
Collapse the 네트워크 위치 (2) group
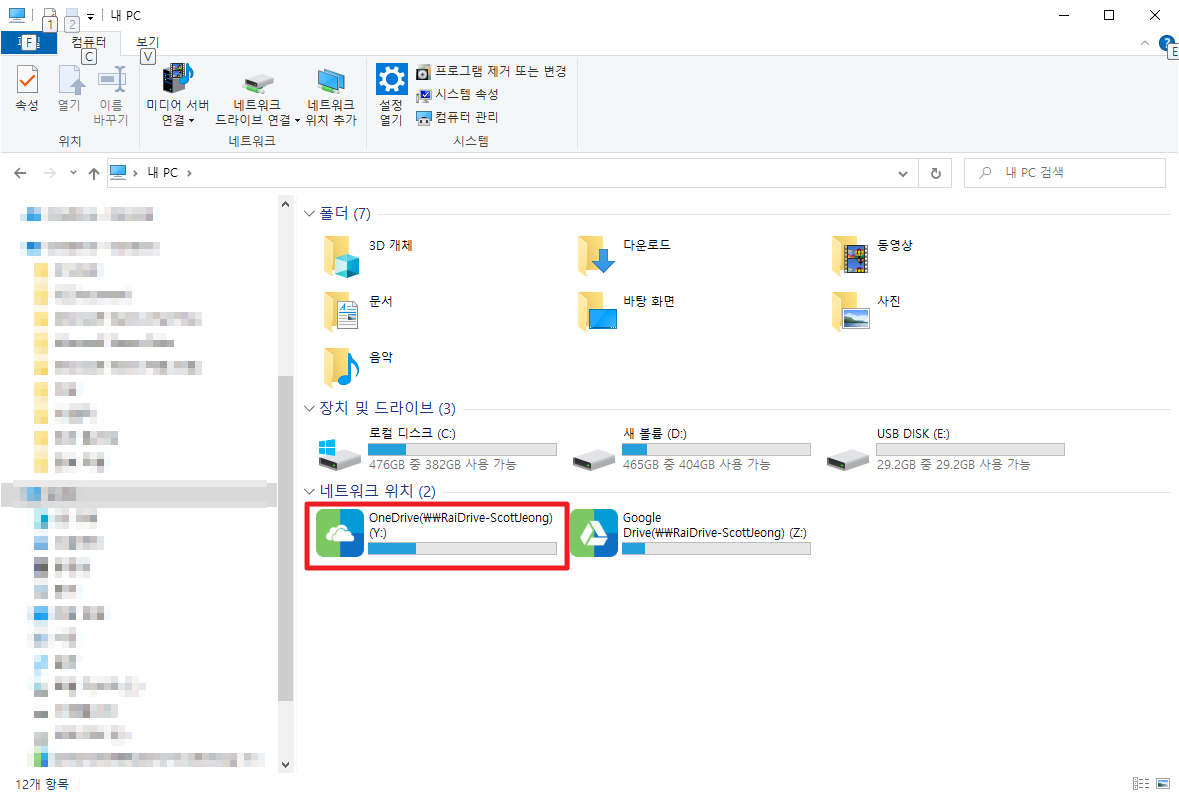pyautogui.click(x=309, y=491)
